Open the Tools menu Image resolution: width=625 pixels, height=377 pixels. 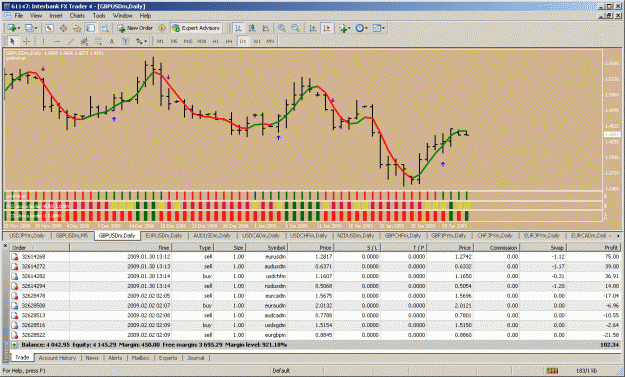click(x=99, y=16)
